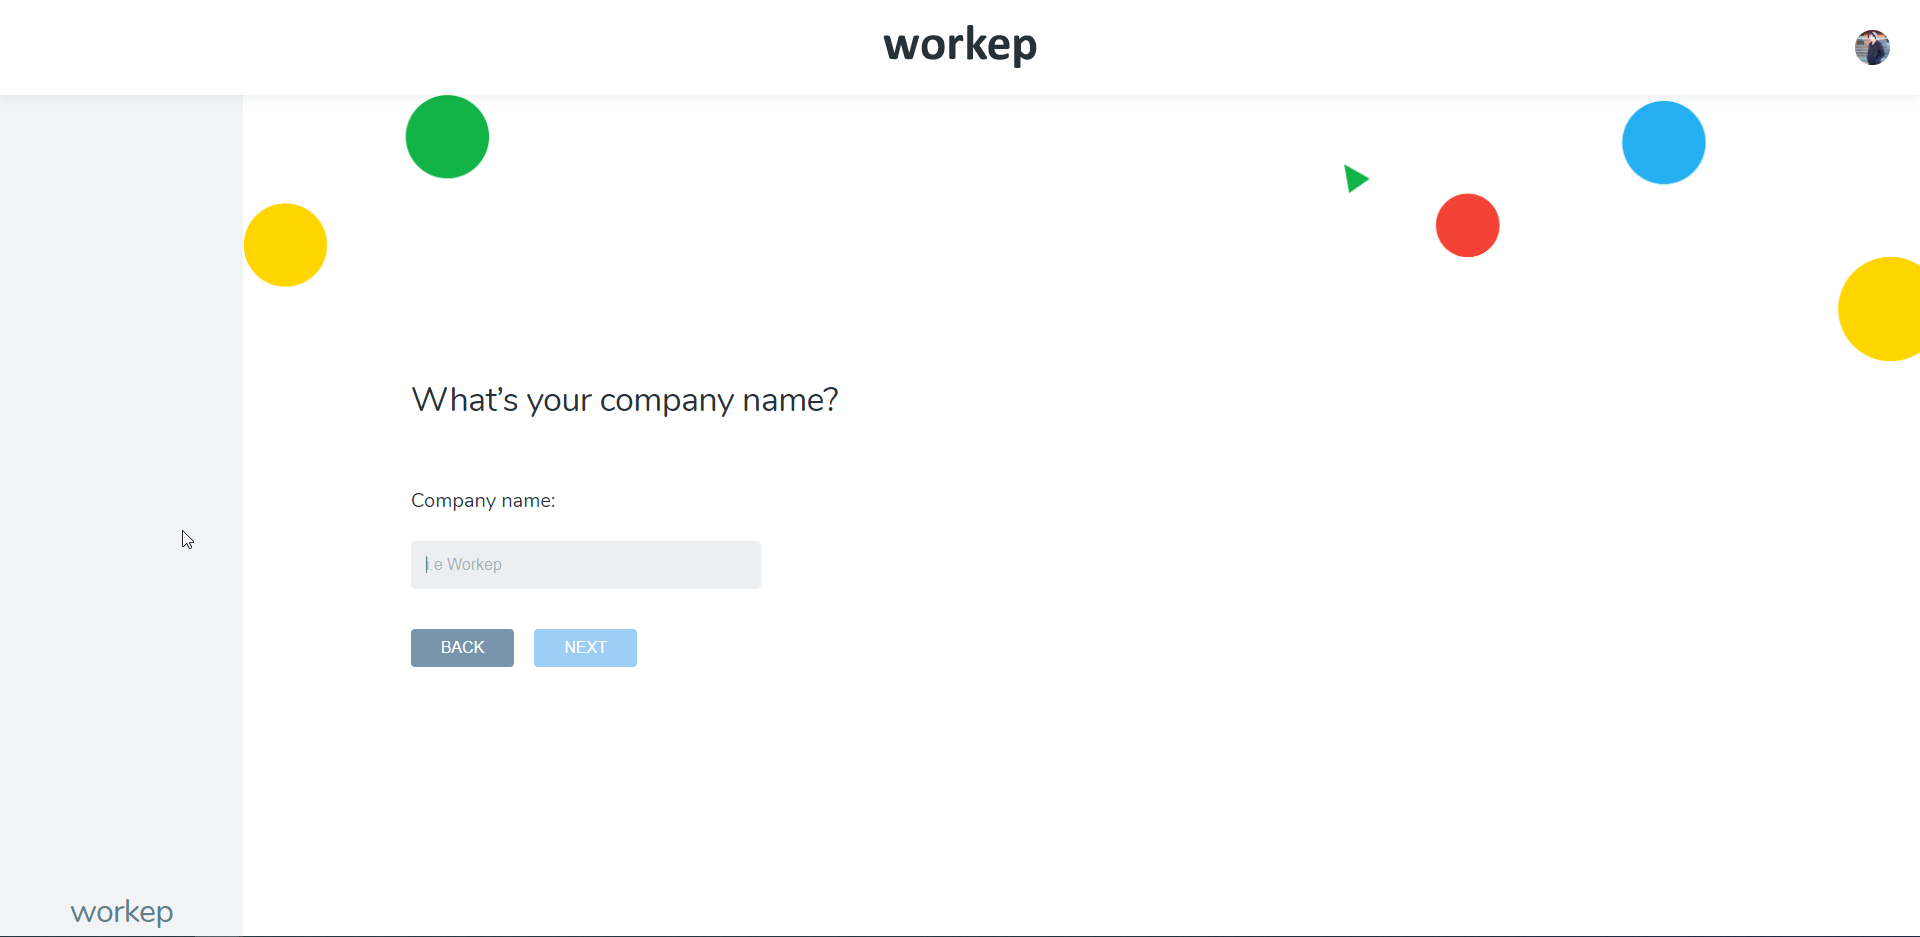Viewport: 1920px width, 937px height.
Task: Click the blank area right of the NEXT button
Action: click(x=900, y=648)
